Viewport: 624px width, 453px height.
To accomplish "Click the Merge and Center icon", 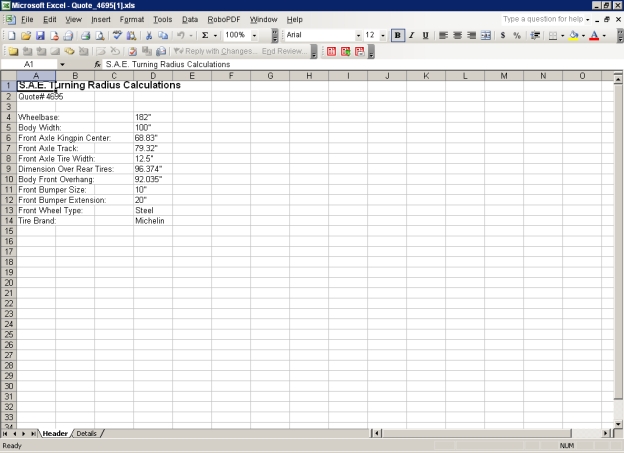I will pyautogui.click(x=486, y=36).
